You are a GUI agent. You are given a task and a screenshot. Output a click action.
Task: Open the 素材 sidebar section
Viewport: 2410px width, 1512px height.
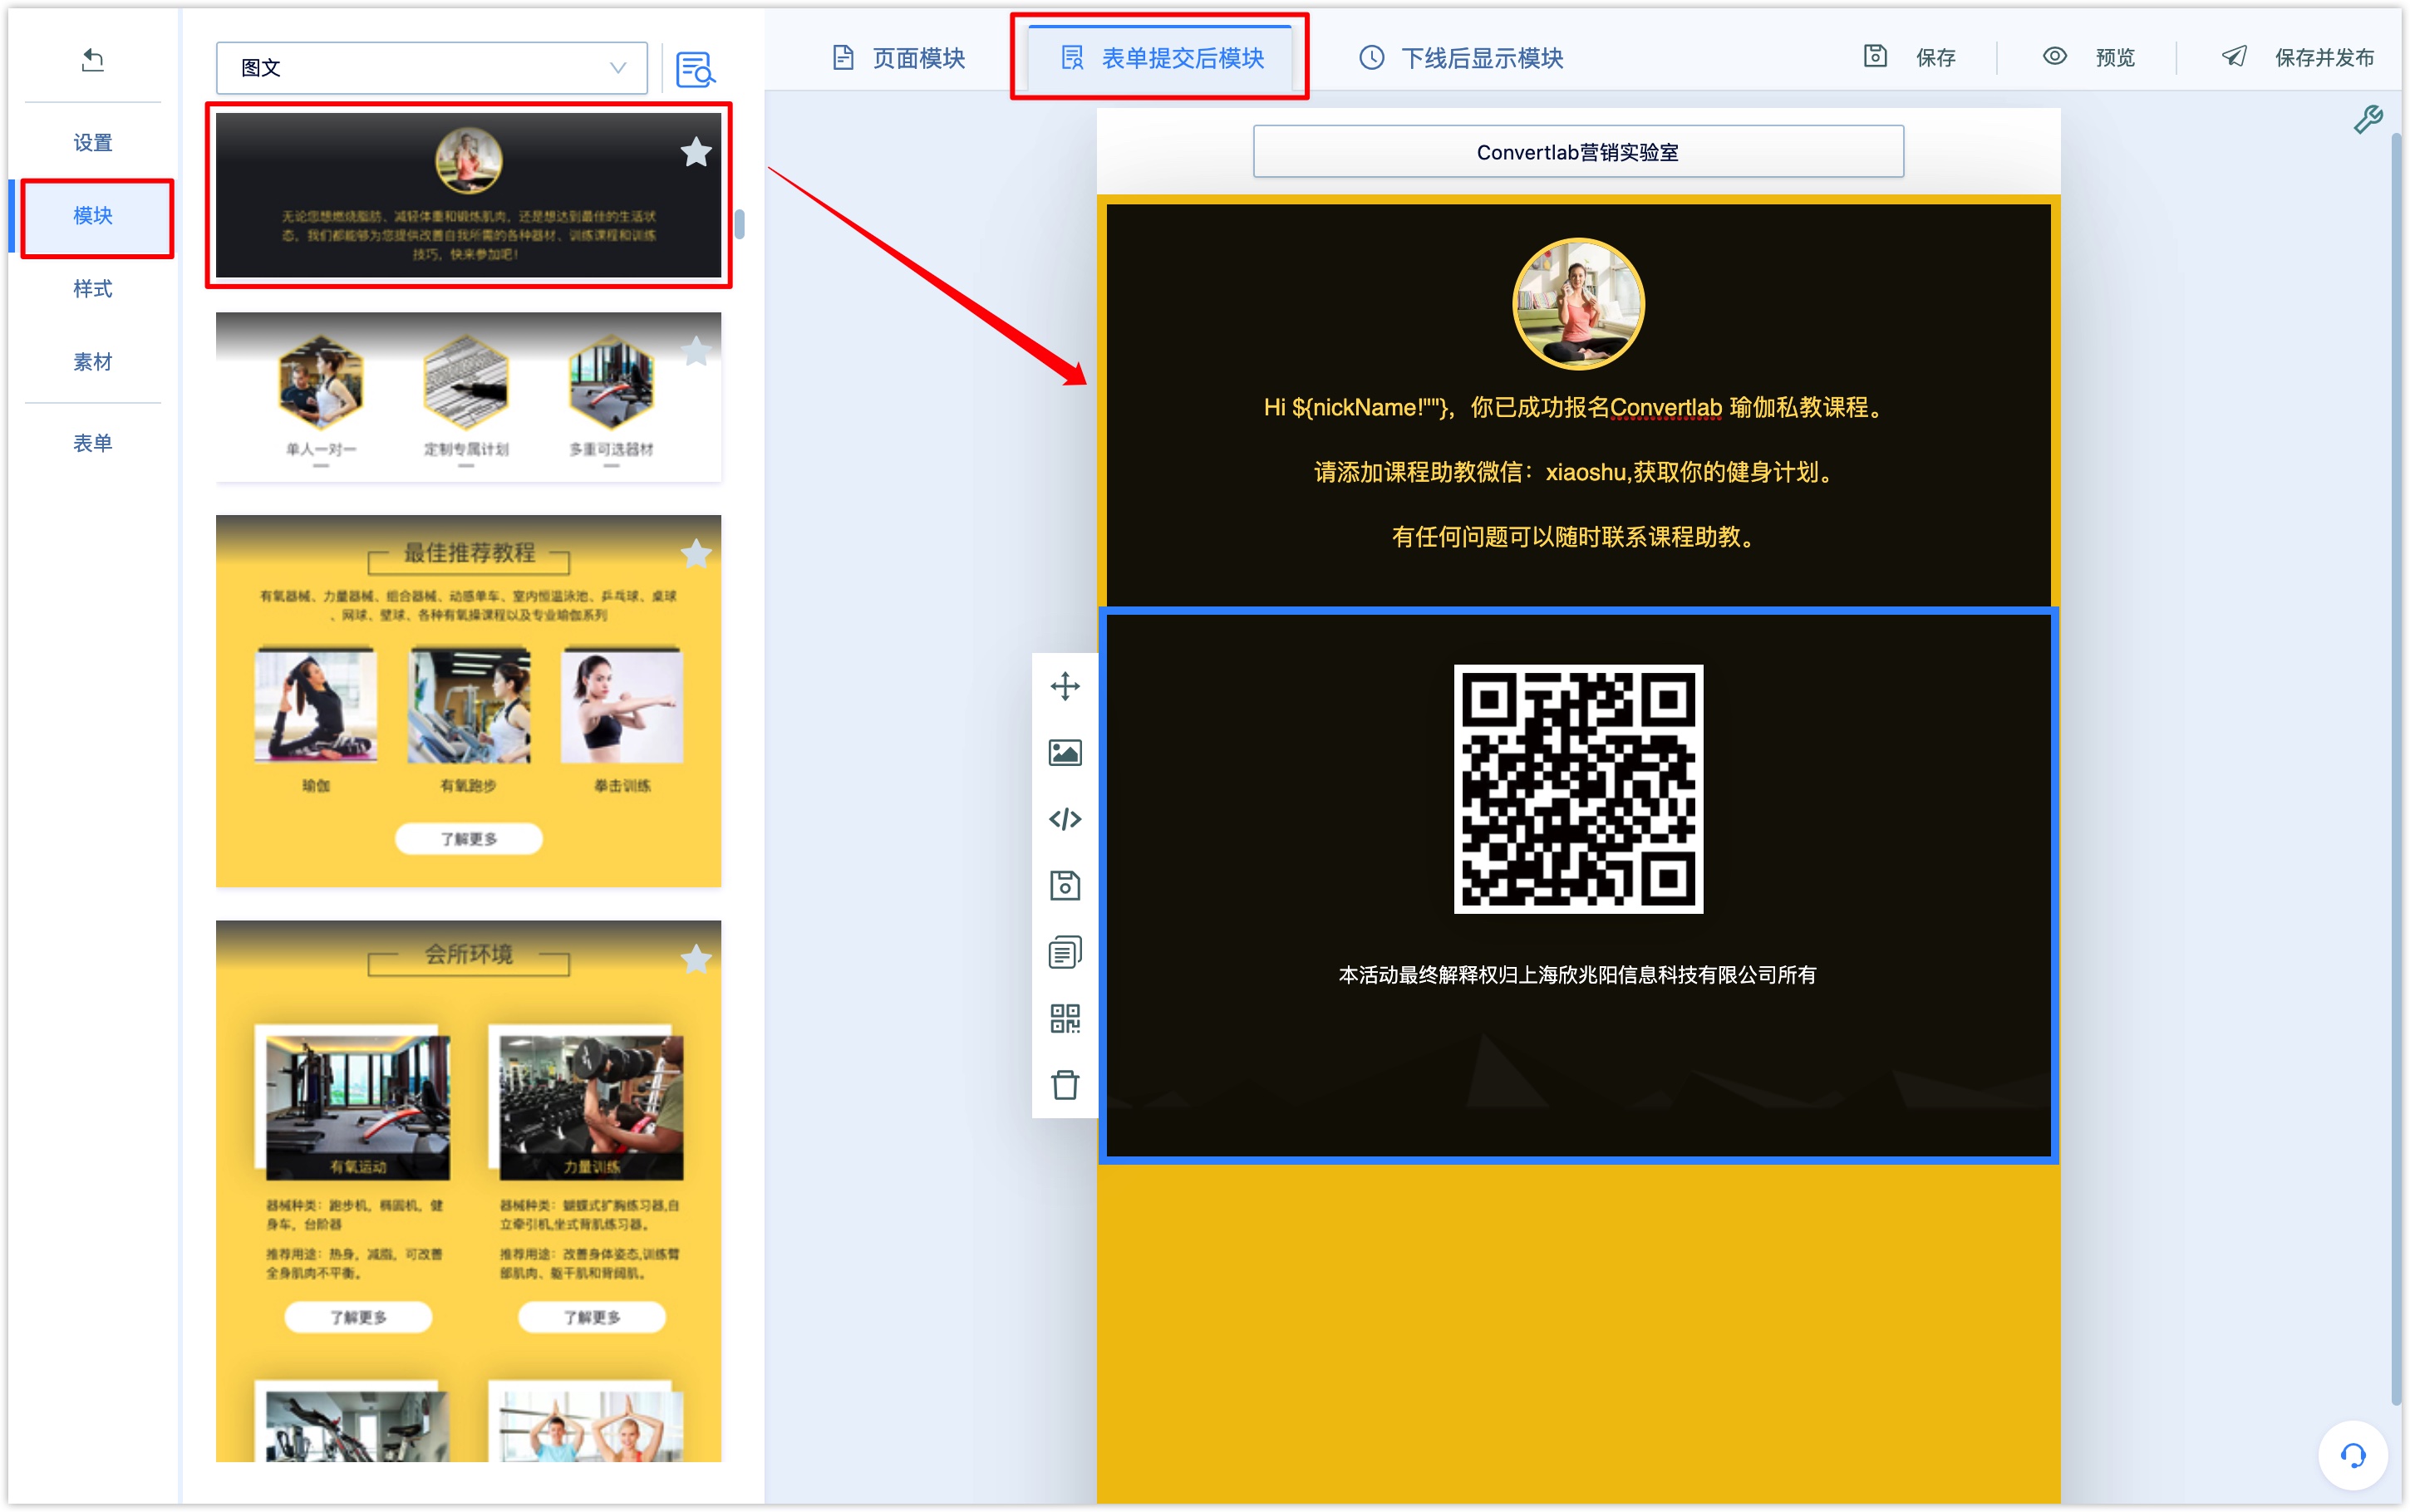92,361
